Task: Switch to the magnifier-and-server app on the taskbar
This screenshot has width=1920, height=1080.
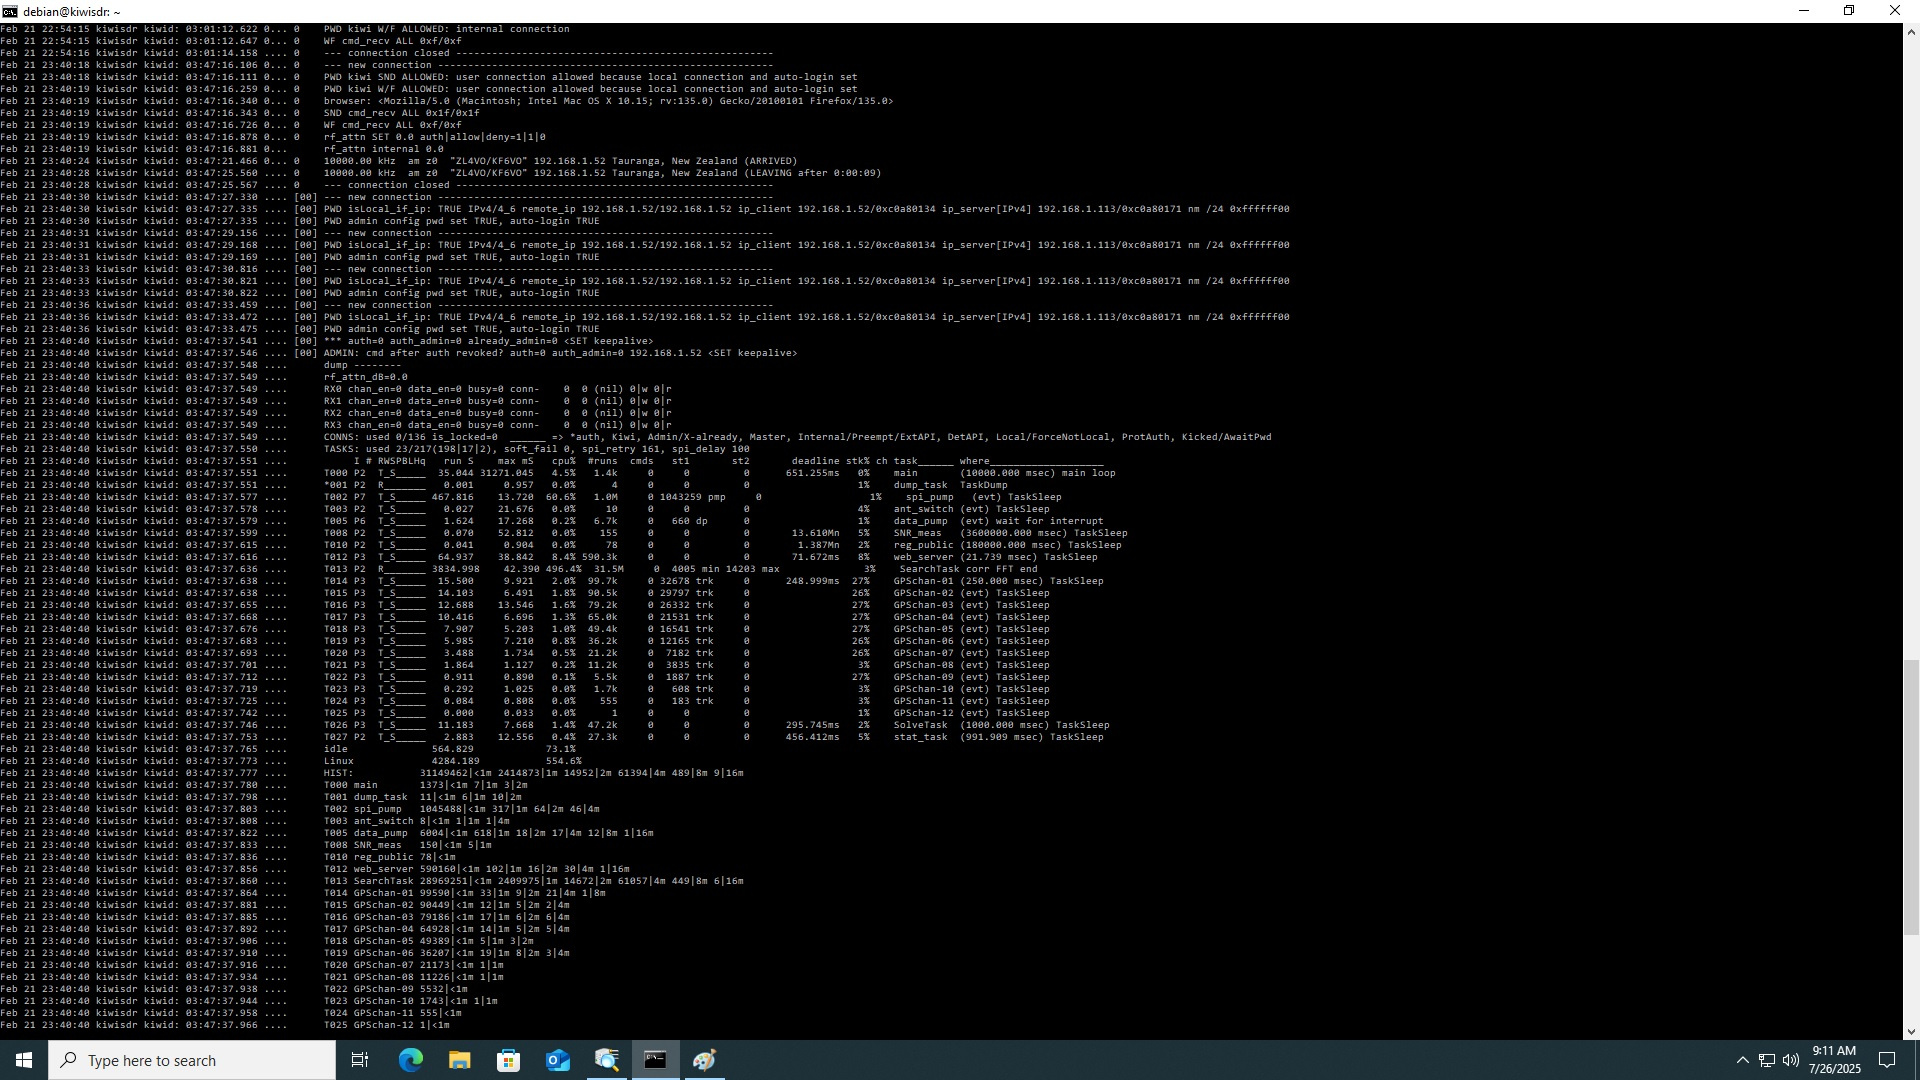Action: pos(606,1060)
